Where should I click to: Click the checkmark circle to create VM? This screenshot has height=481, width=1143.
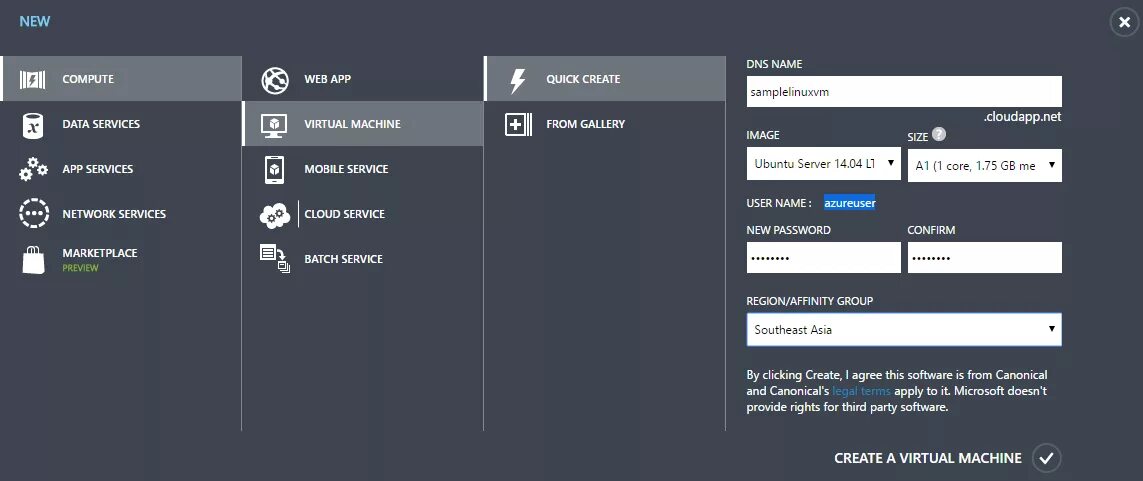(1047, 458)
